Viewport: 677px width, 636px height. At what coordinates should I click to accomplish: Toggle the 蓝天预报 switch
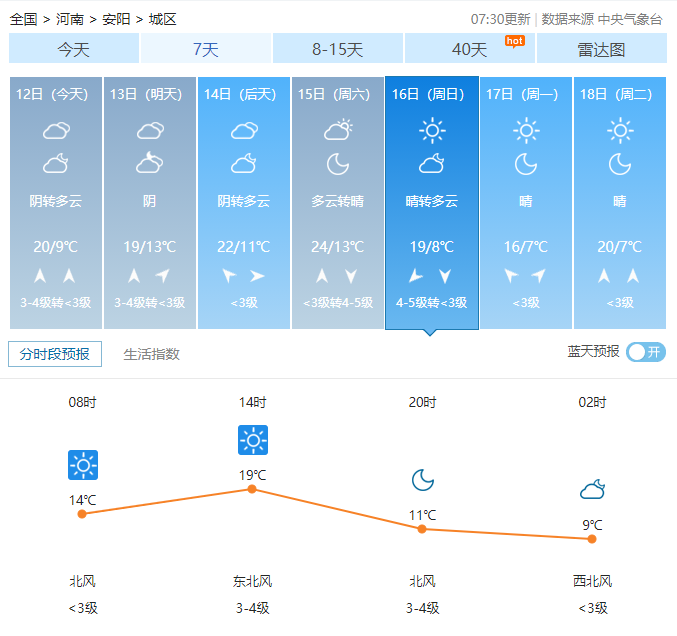coord(646,352)
